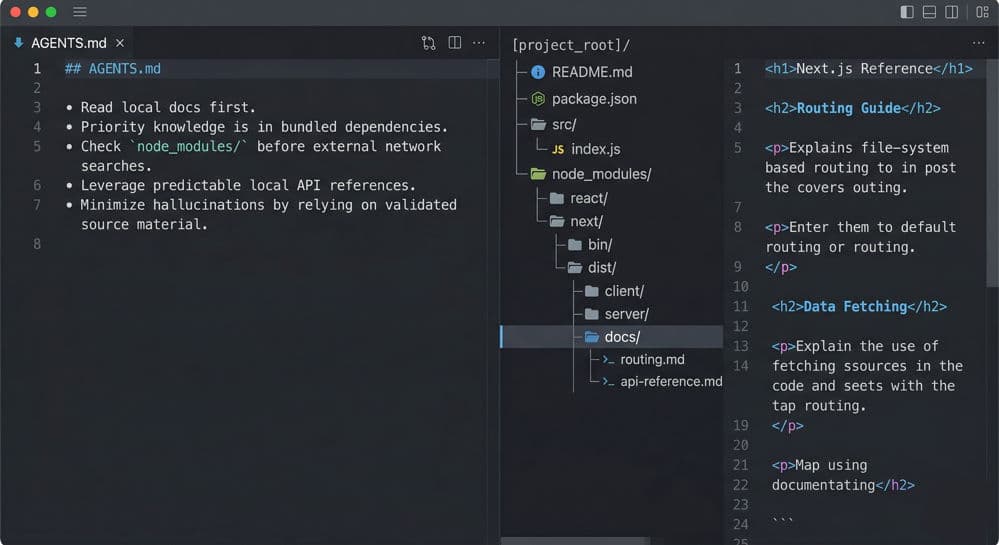Open api-reference.md in the file tree

tap(672, 381)
